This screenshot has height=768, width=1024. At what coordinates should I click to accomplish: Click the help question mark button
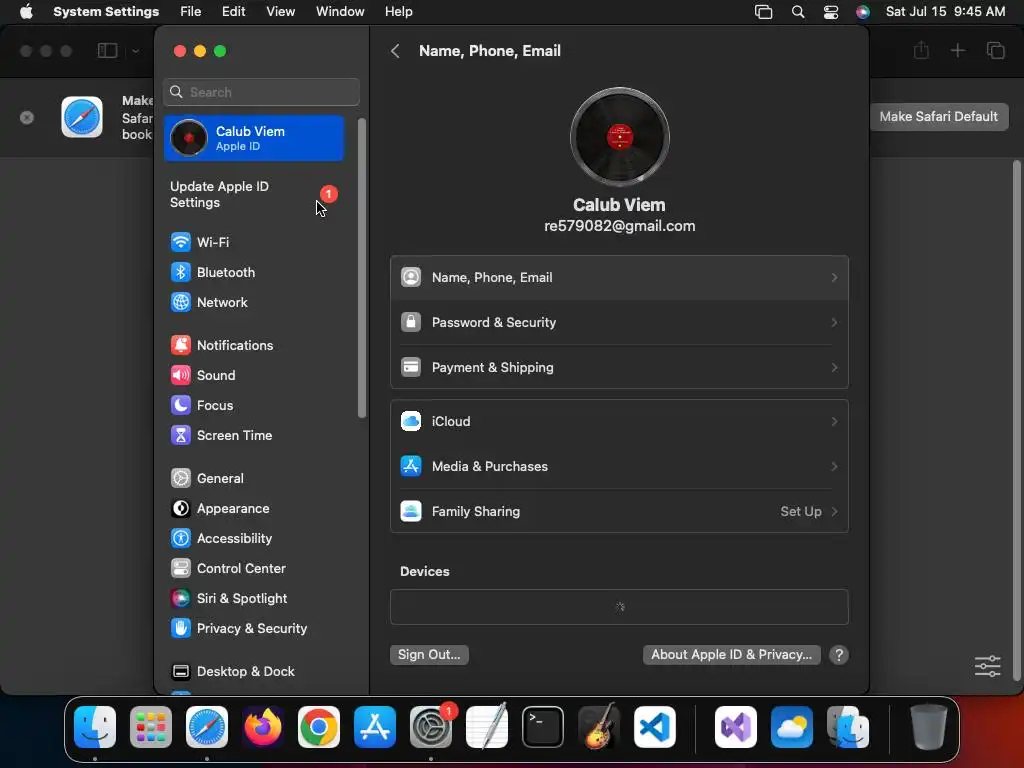pos(839,655)
